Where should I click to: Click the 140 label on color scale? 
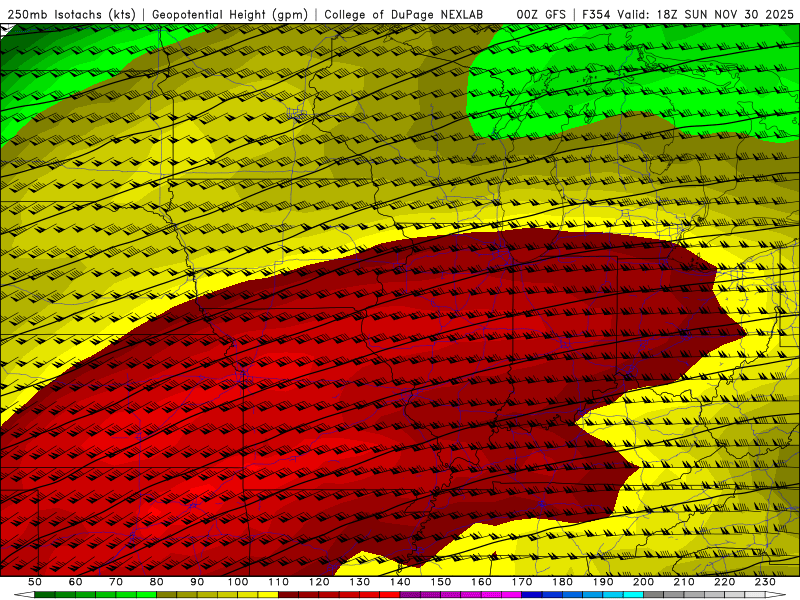pos(400,582)
